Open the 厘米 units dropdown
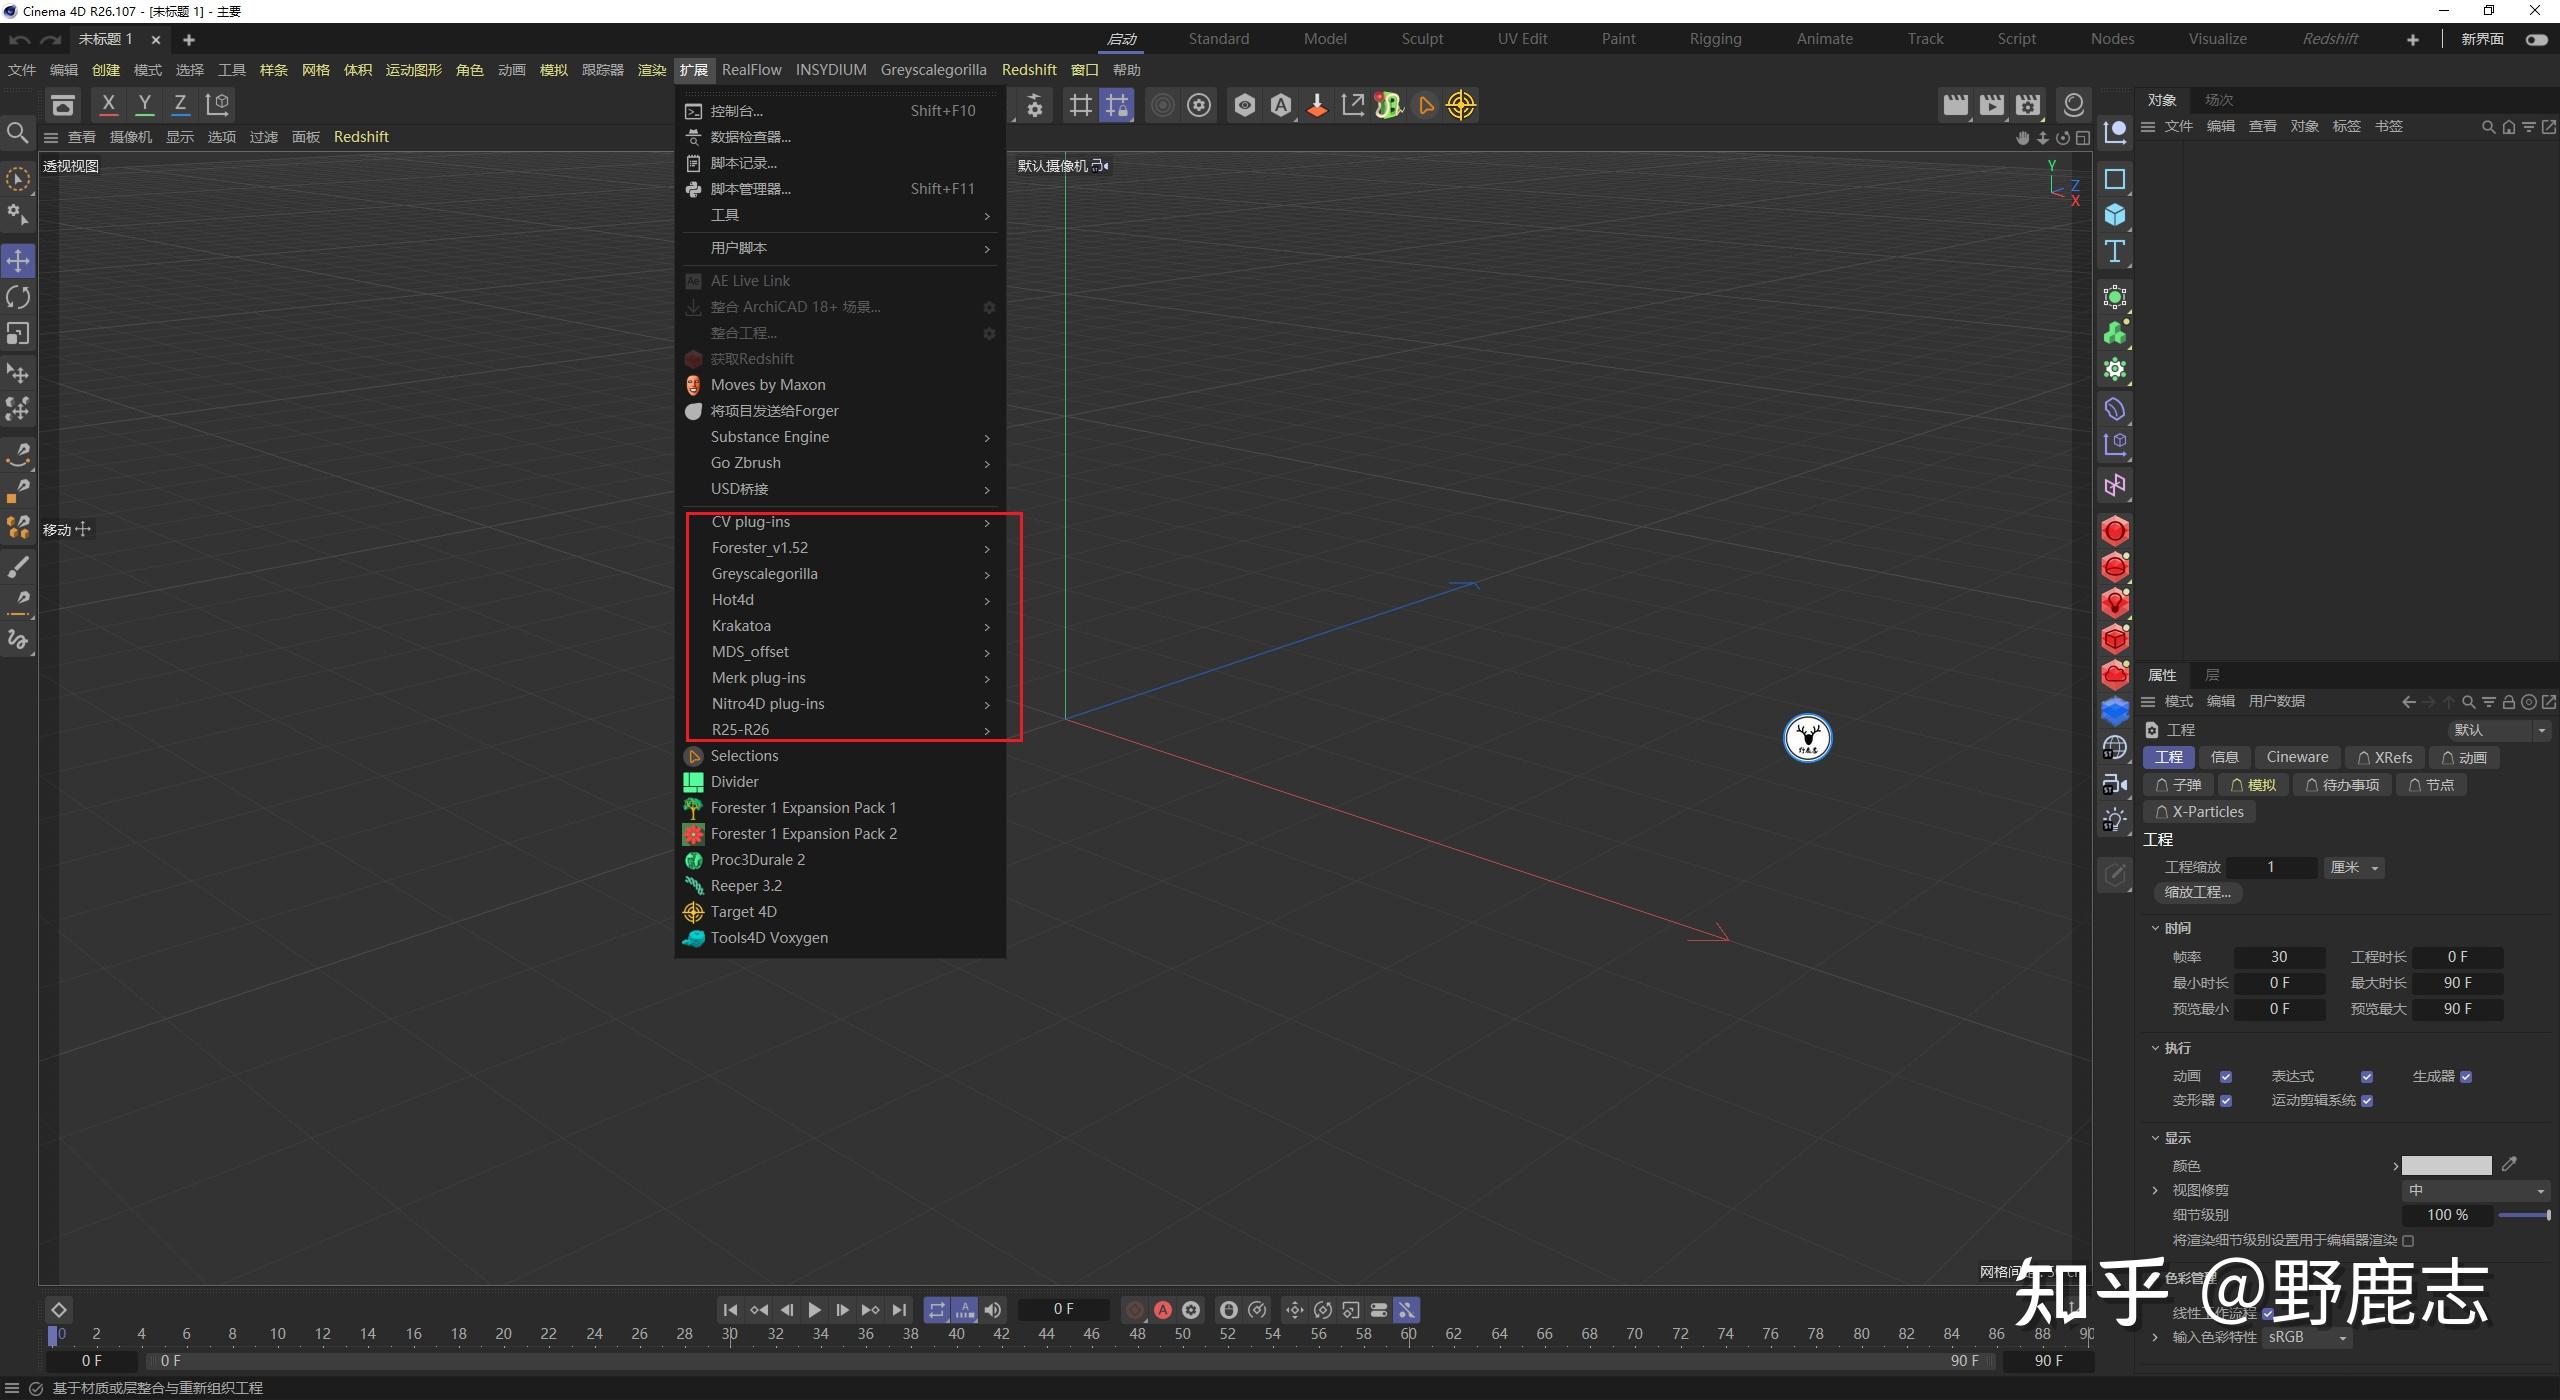The image size is (2560, 1400). [x=2352, y=867]
